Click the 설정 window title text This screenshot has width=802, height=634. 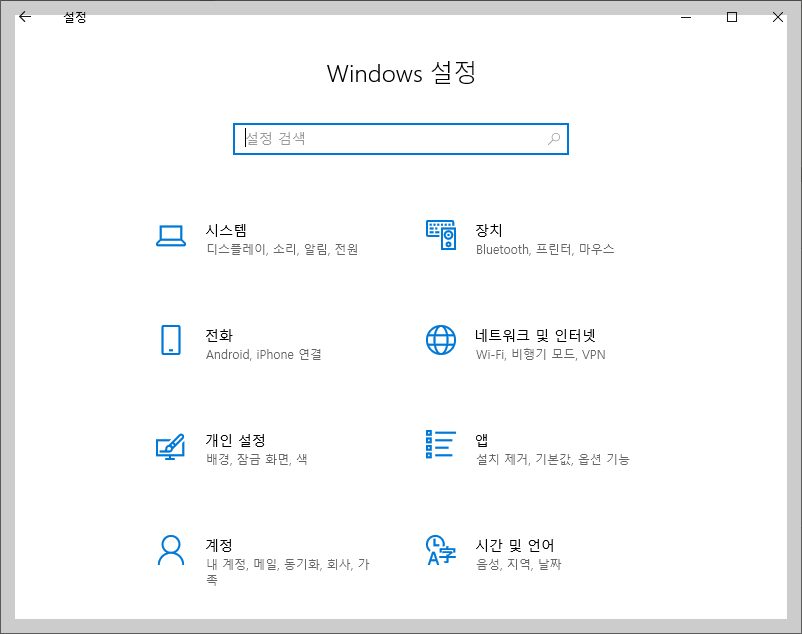click(x=75, y=17)
